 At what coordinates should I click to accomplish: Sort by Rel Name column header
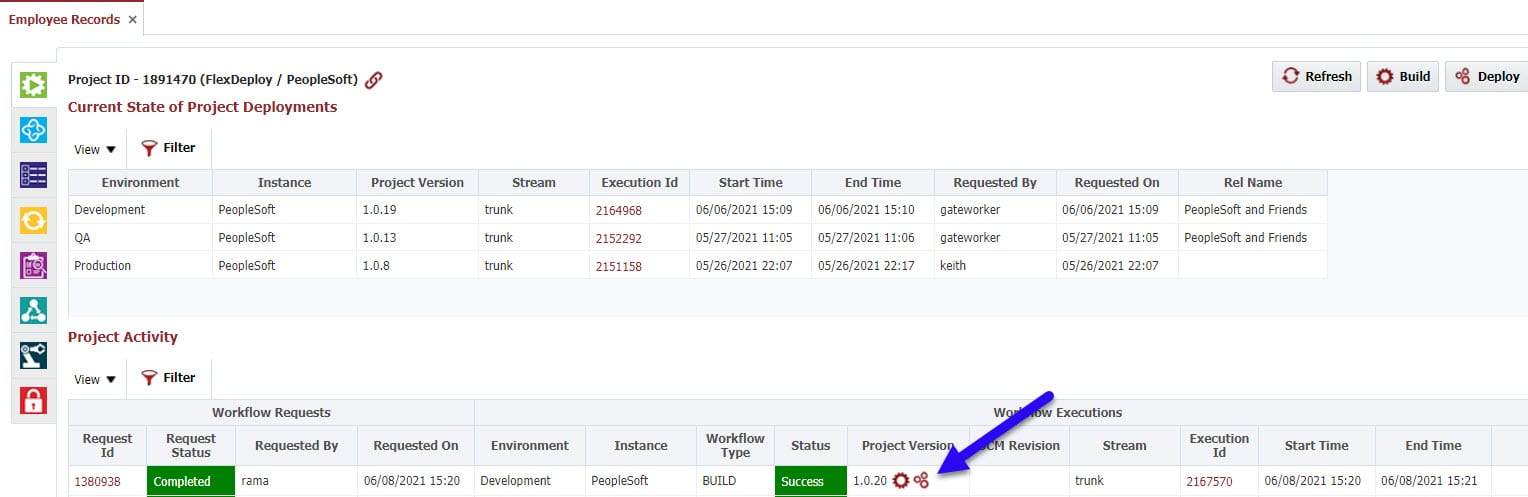pos(1253,183)
